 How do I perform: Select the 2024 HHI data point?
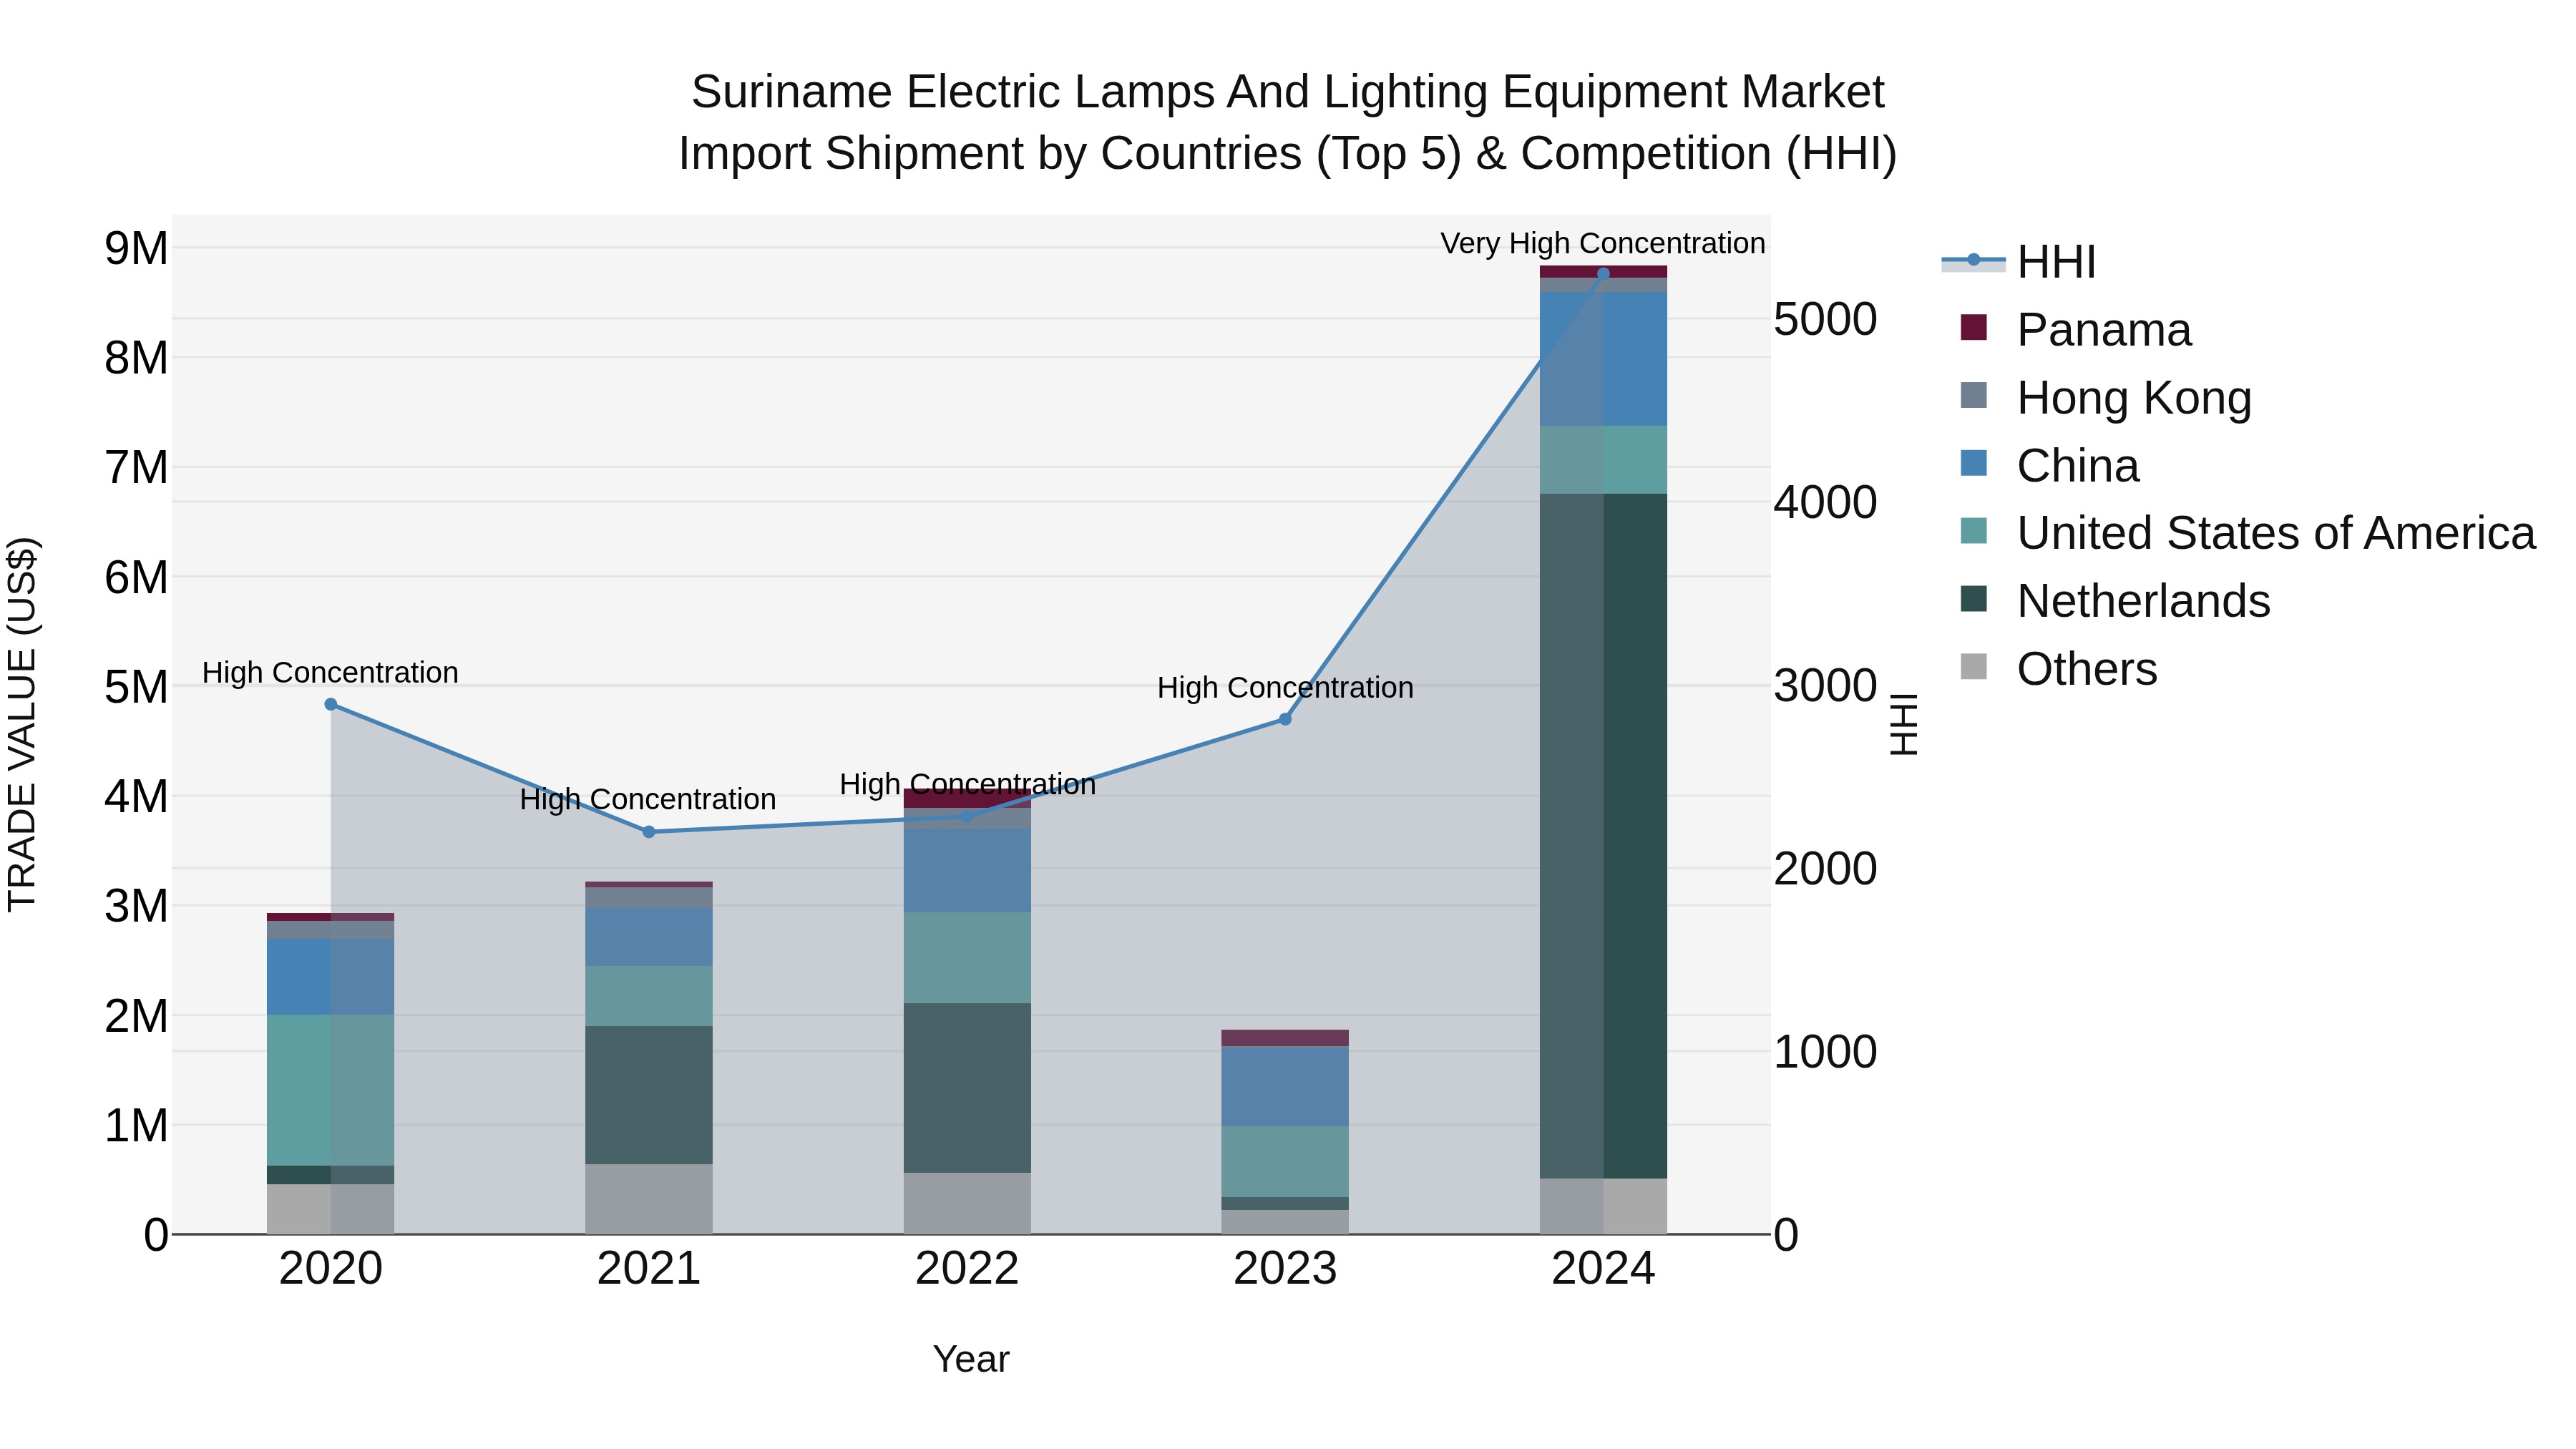[1603, 273]
